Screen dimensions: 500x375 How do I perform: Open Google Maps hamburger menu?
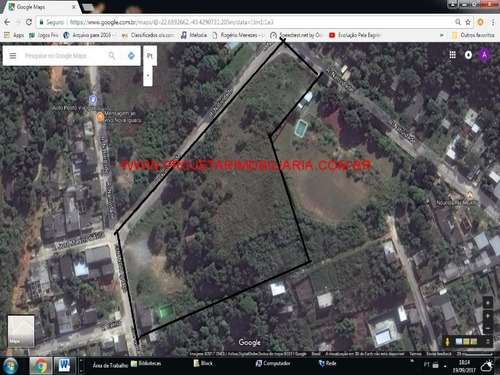click(x=13, y=56)
